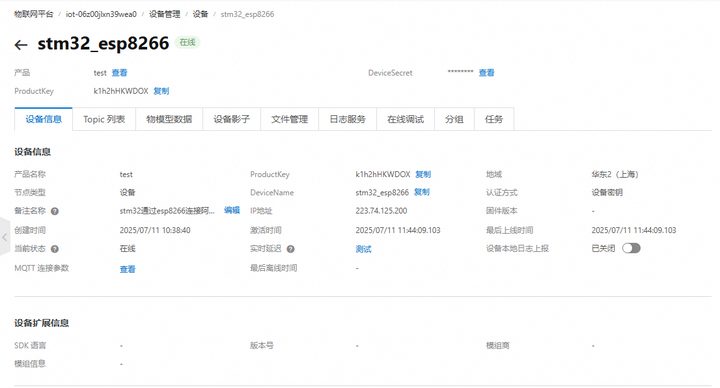
Task: Go to 设备 breadcrumb
Action: point(200,14)
